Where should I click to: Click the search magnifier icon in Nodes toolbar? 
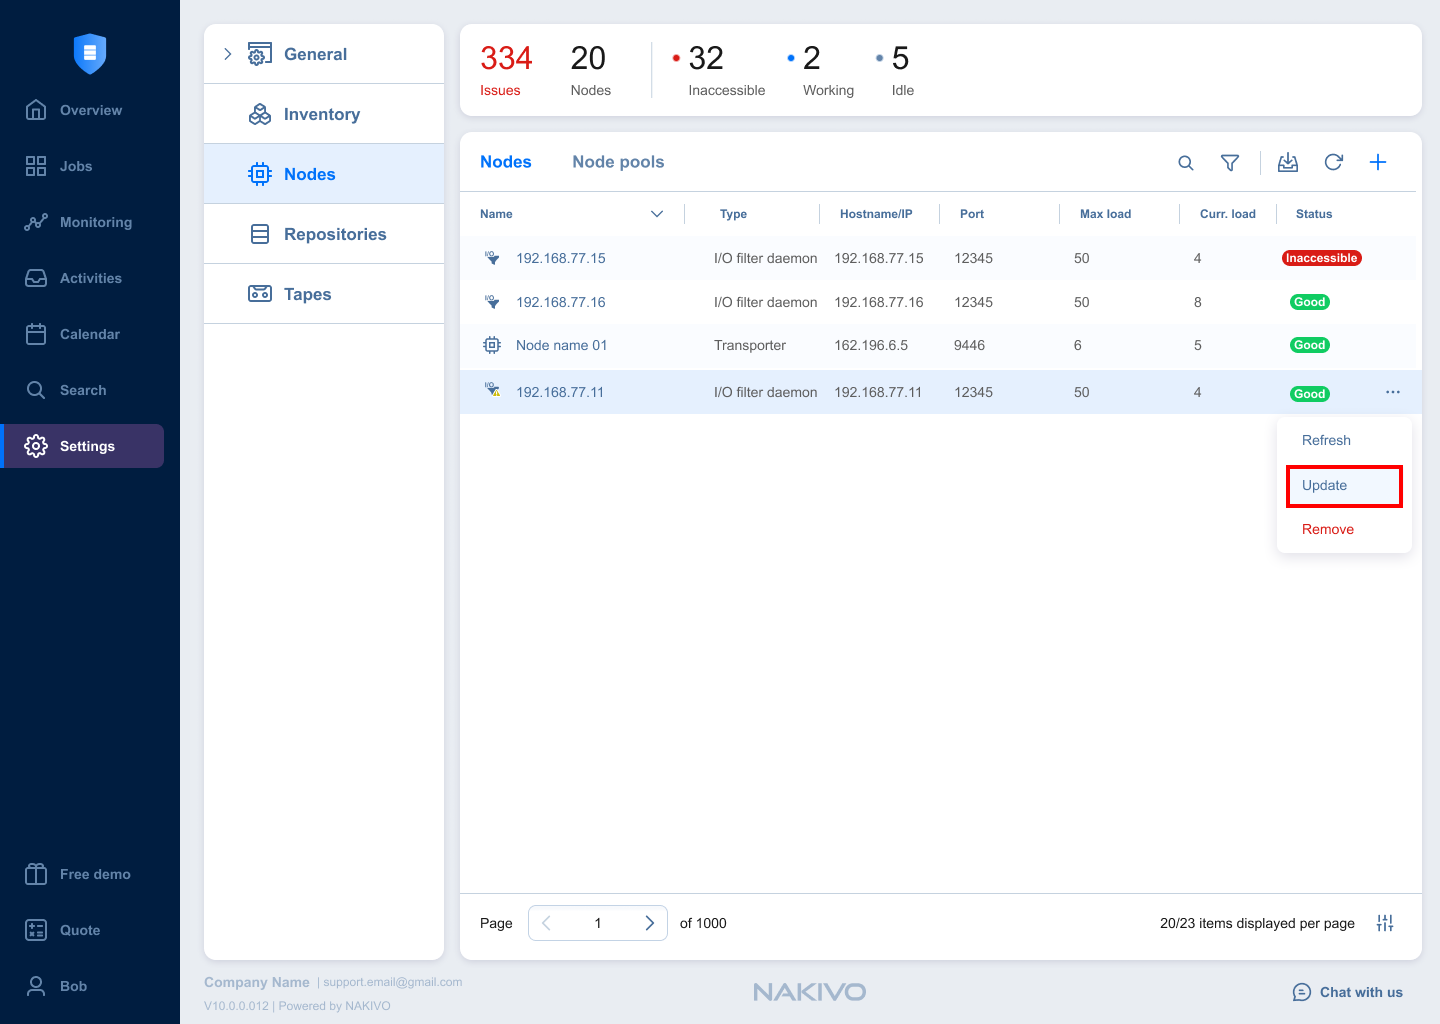coord(1186,163)
